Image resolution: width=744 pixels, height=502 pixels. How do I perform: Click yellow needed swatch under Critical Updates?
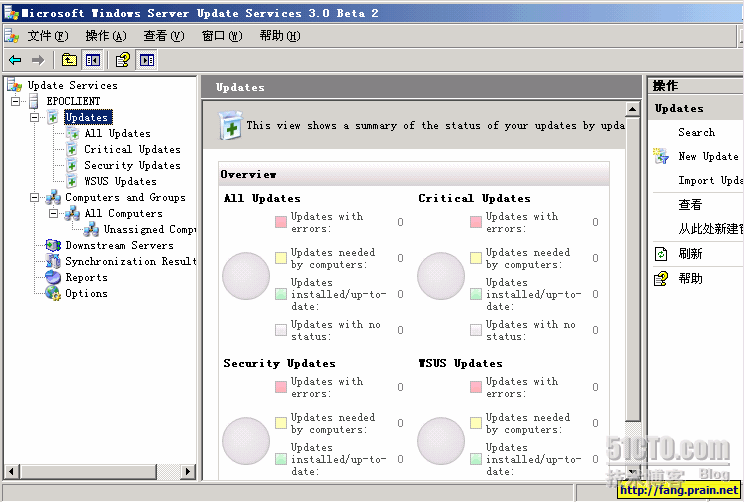(476, 258)
